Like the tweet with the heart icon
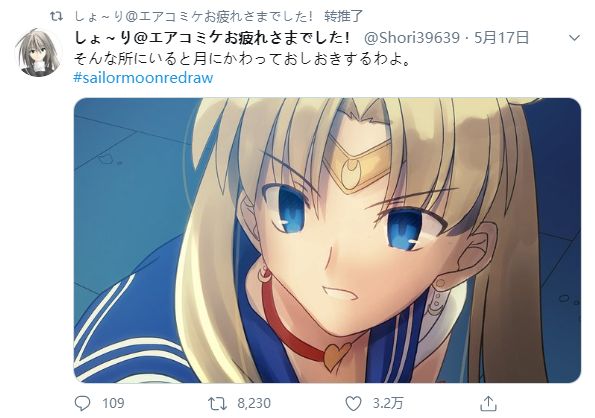This screenshot has height=418, width=595. coord(353,404)
